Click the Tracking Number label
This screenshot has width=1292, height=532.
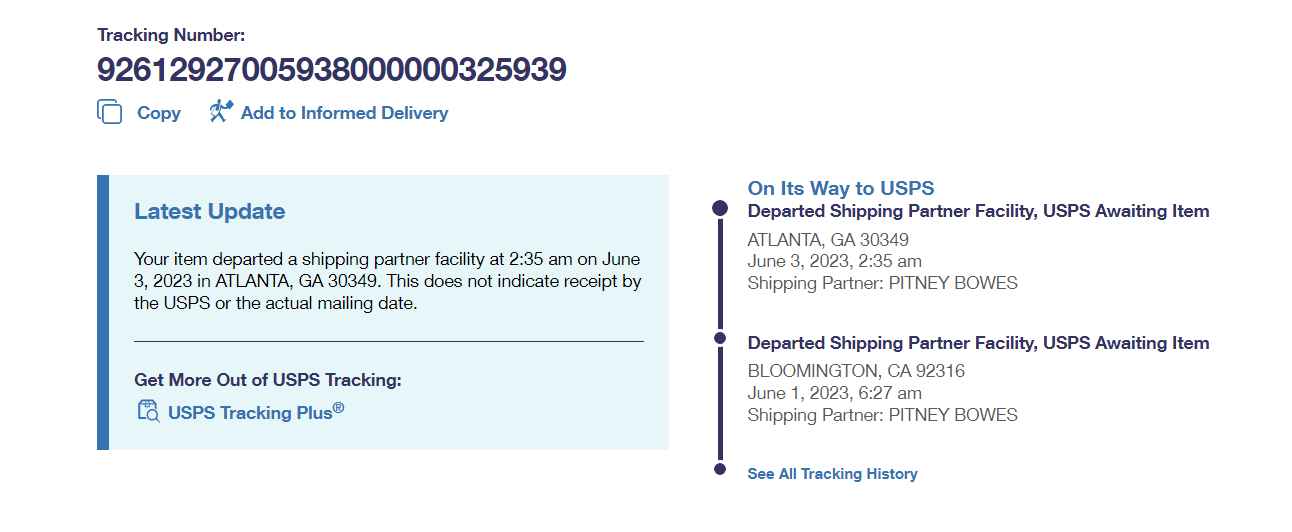tap(170, 35)
